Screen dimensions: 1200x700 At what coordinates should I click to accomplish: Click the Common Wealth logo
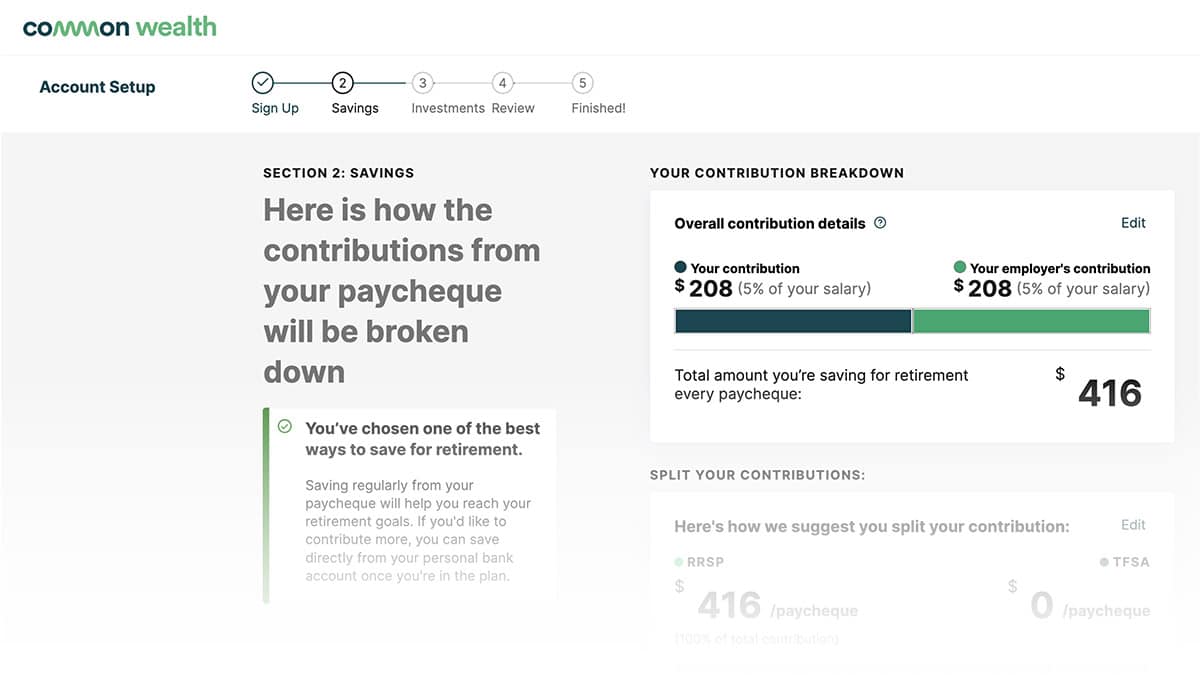(x=120, y=27)
